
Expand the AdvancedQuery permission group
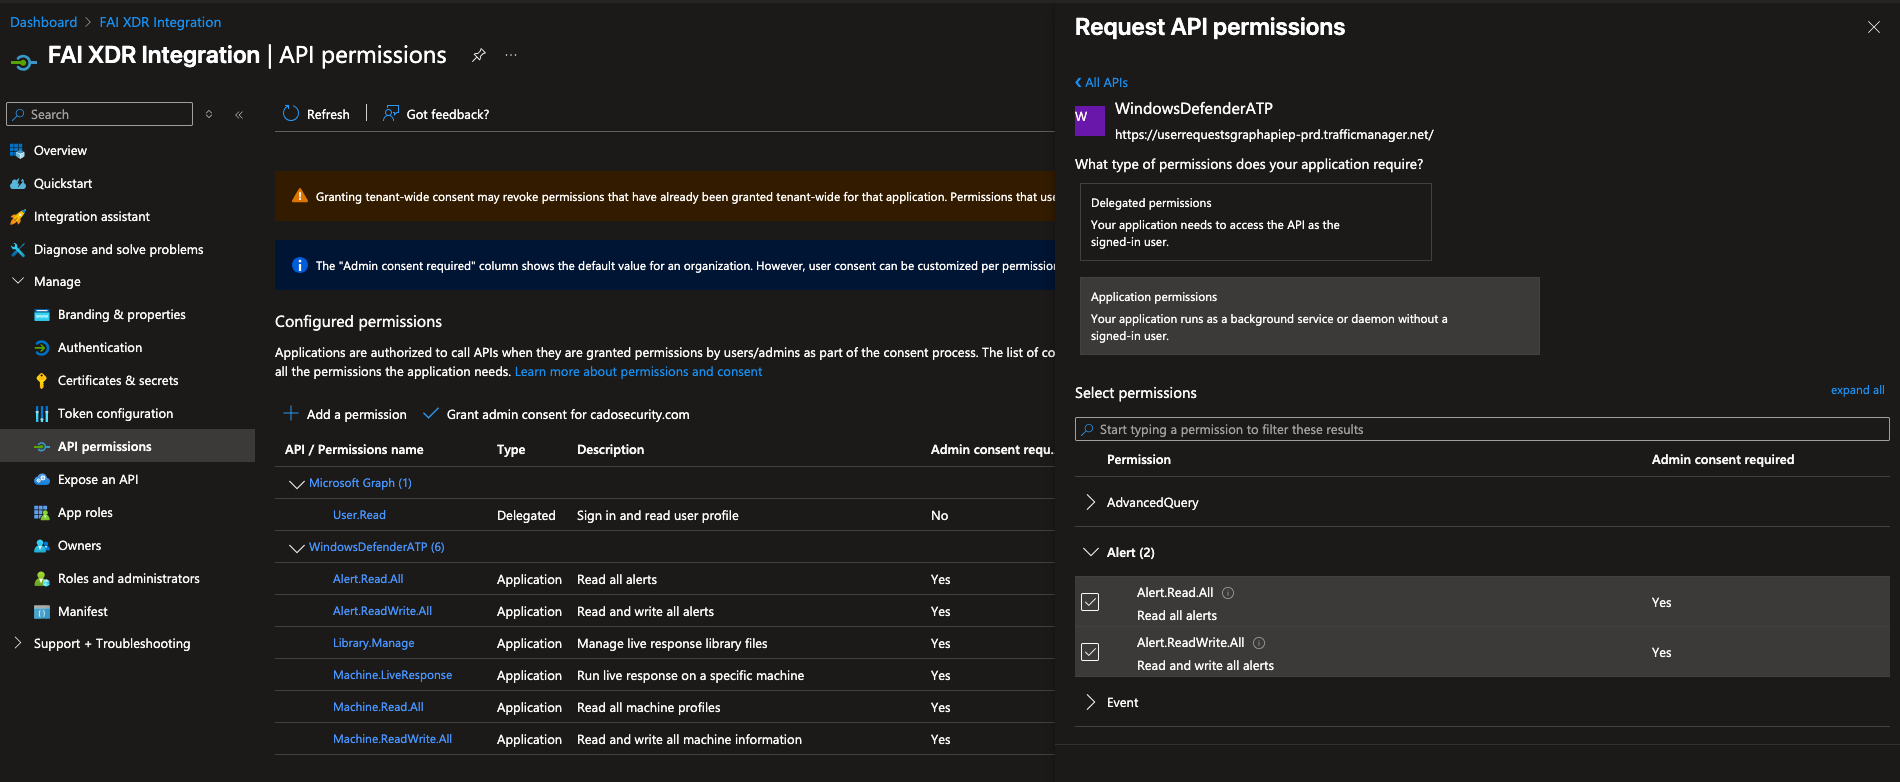(x=1090, y=502)
